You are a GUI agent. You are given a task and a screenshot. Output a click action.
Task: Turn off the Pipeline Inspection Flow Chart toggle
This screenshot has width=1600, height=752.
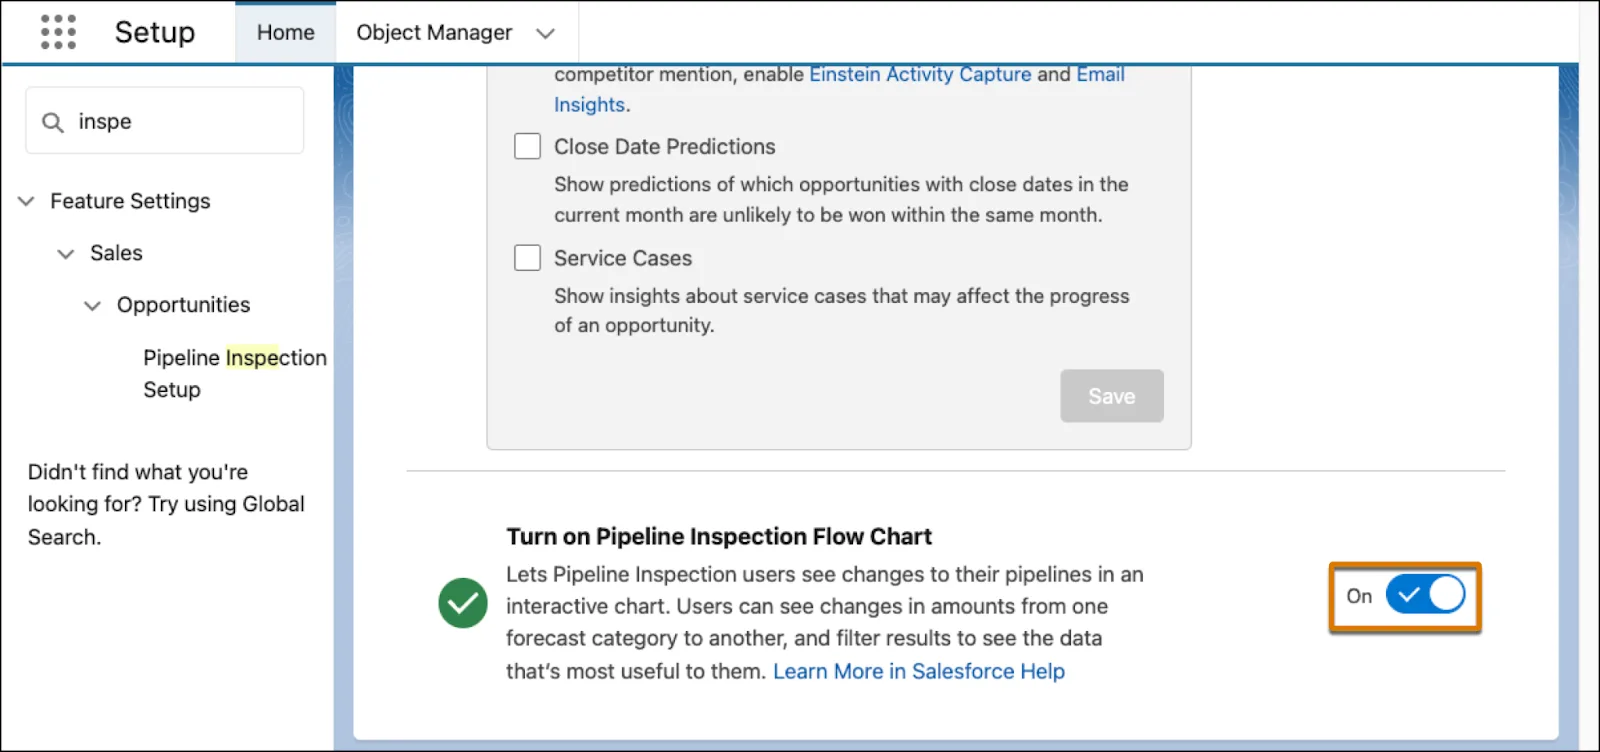1425,595
